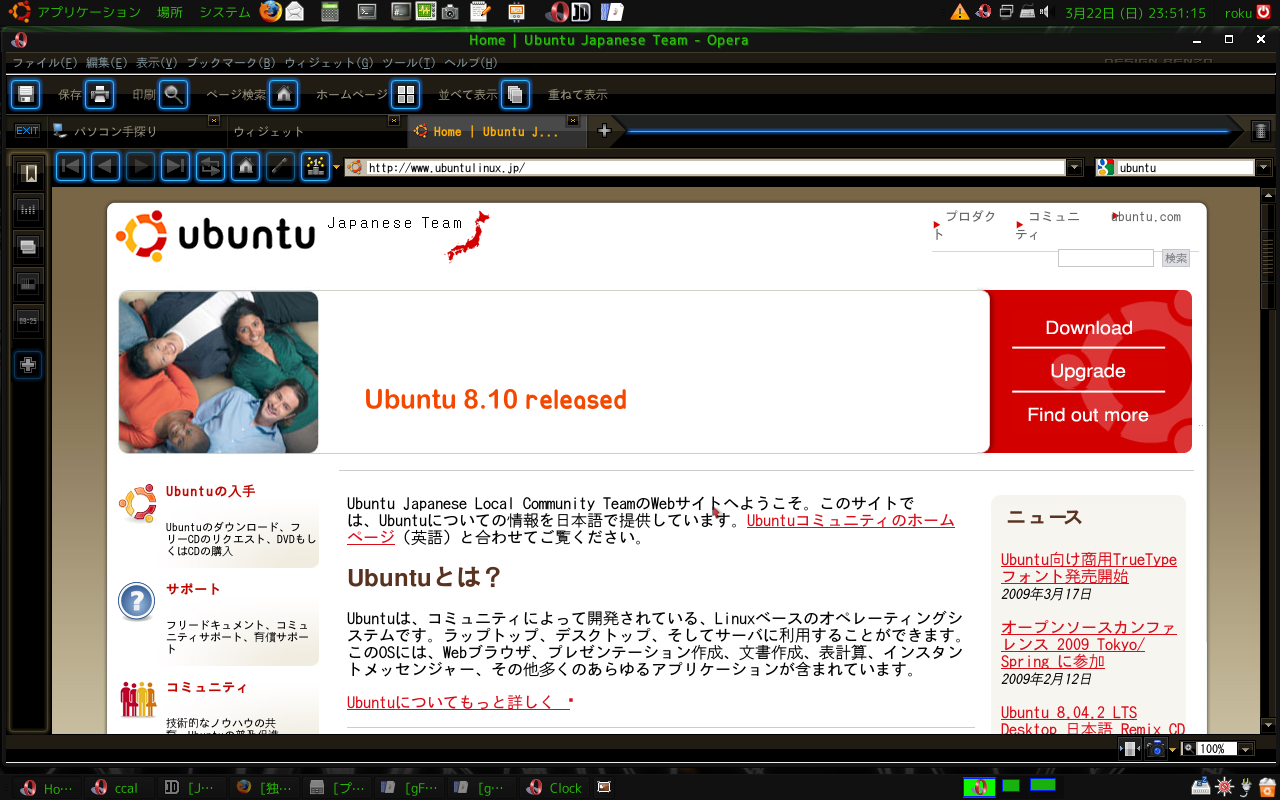
Task: Add a panel with the plus icon
Action: click(x=28, y=365)
